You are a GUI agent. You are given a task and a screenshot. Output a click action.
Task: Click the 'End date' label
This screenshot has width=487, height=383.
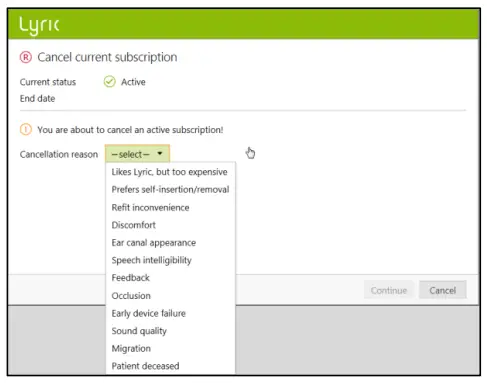(37, 99)
